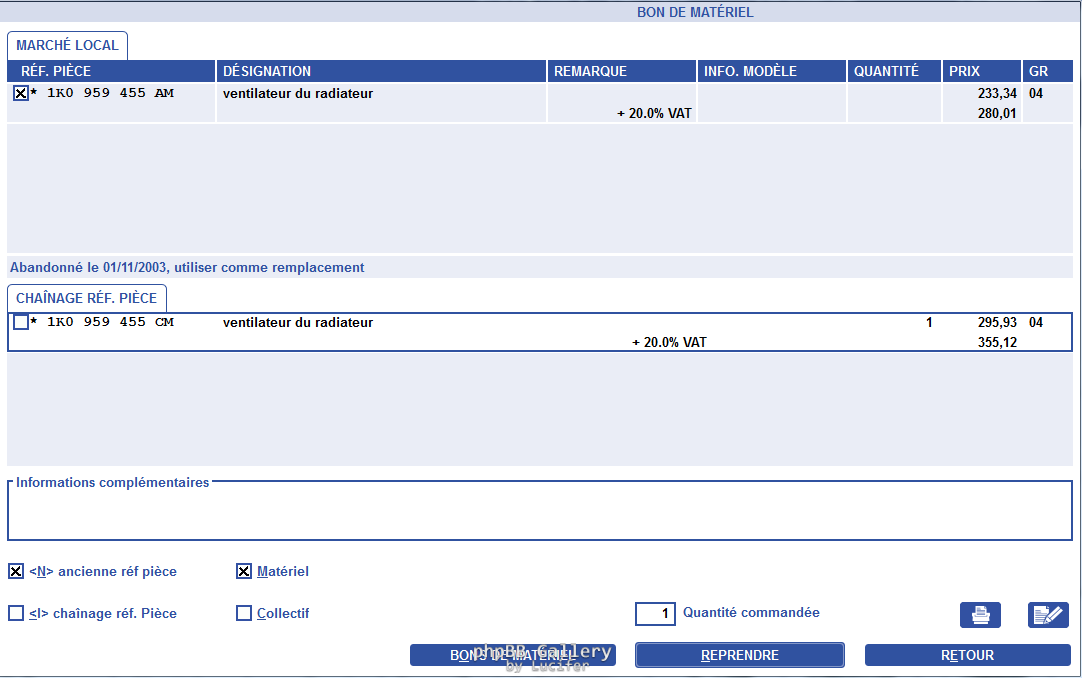Enable the chaînage réf. Pièce checkbox
The height and width of the screenshot is (678, 1082).
pyautogui.click(x=16, y=613)
